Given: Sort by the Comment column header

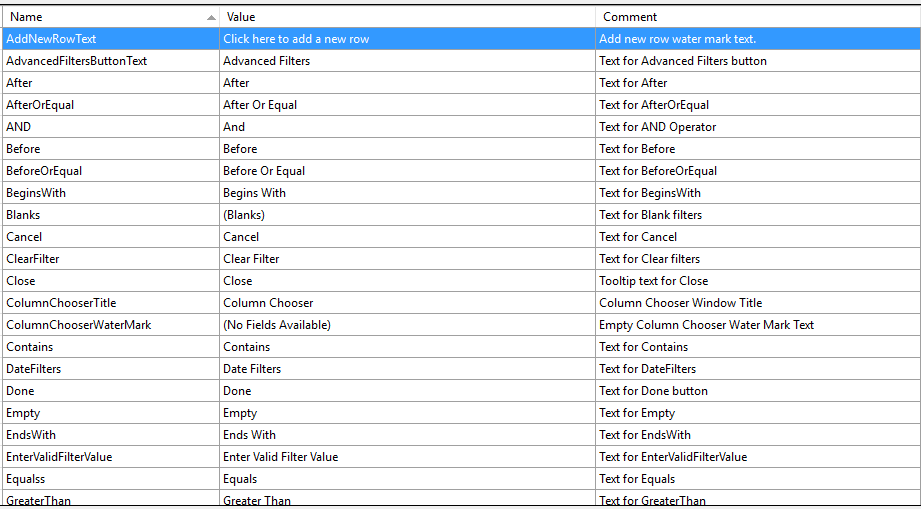Looking at the screenshot, I should (630, 17).
